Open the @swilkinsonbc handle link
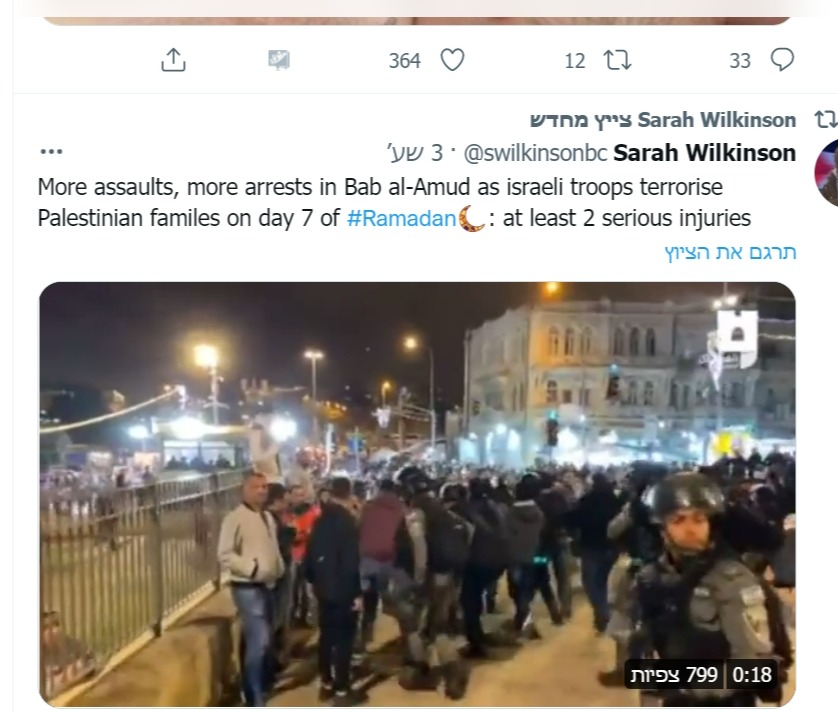This screenshot has width=838, height=712. coord(536,153)
